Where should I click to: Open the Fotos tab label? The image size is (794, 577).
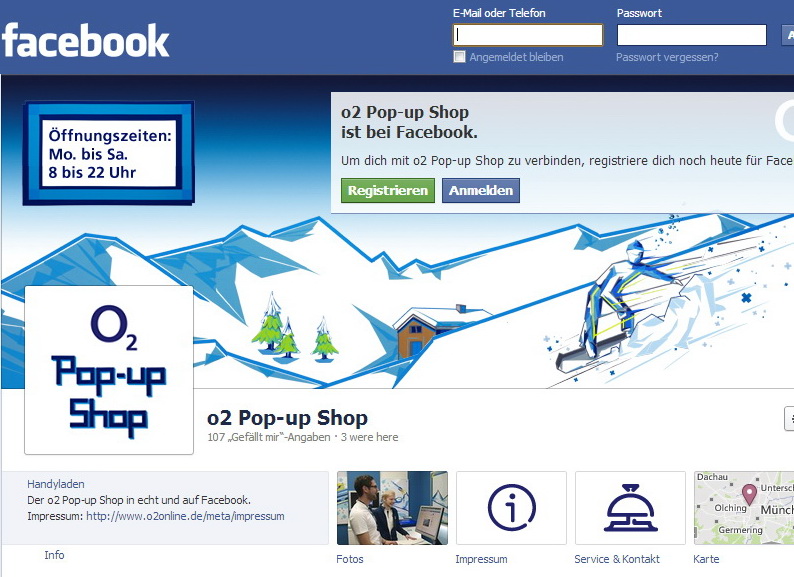coord(350,559)
